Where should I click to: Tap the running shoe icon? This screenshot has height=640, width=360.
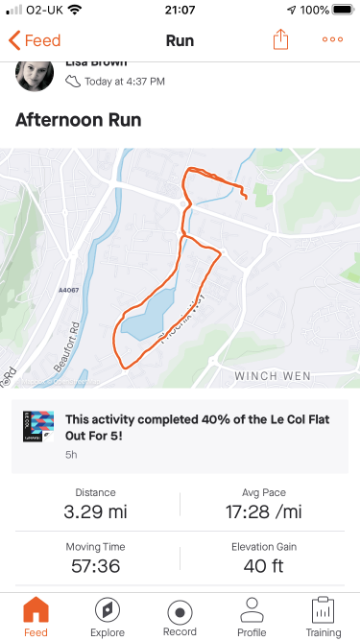pos(73,81)
